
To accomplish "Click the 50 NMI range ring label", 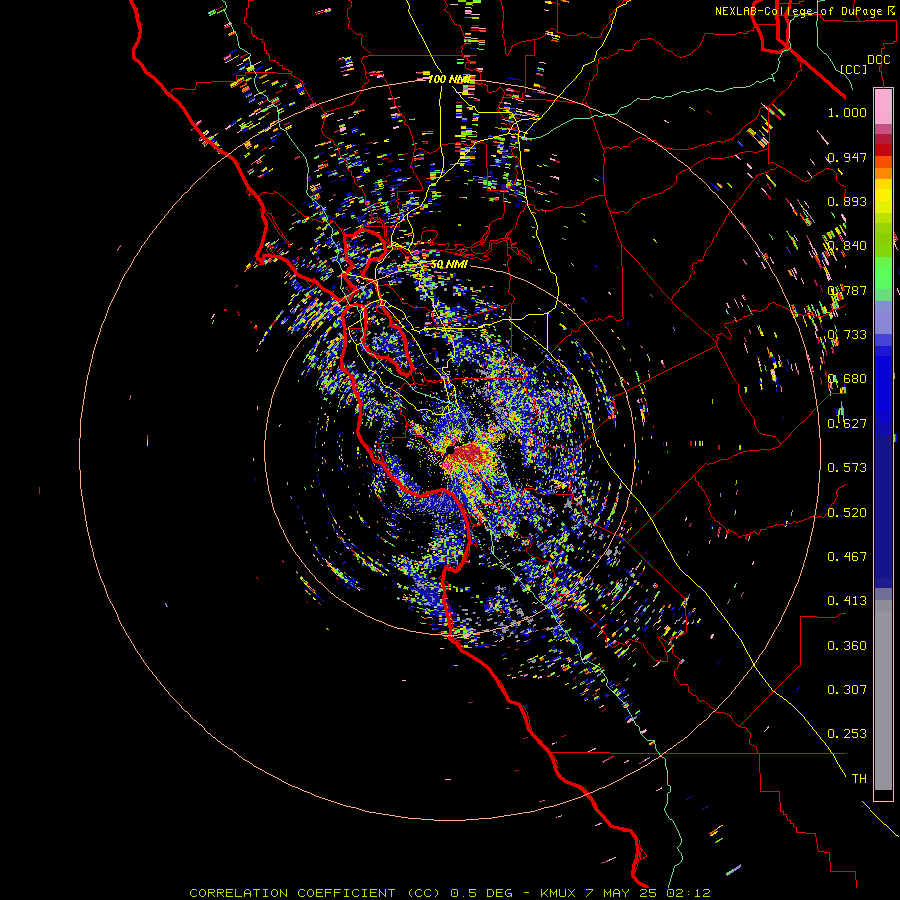I will click(x=449, y=264).
